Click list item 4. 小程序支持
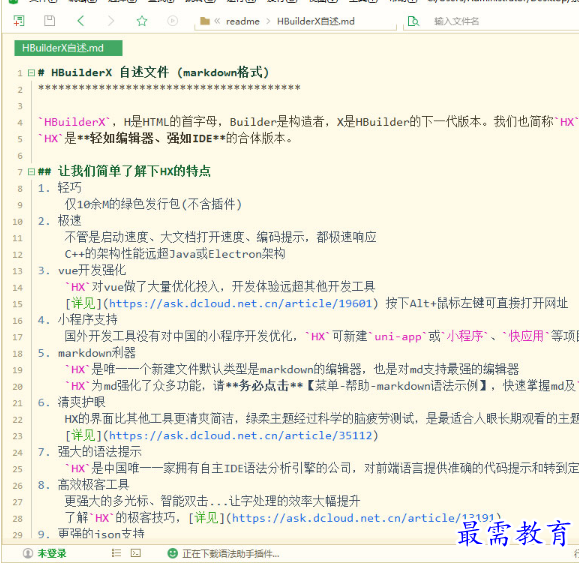Screen dimensions: 579x565 click(78, 320)
